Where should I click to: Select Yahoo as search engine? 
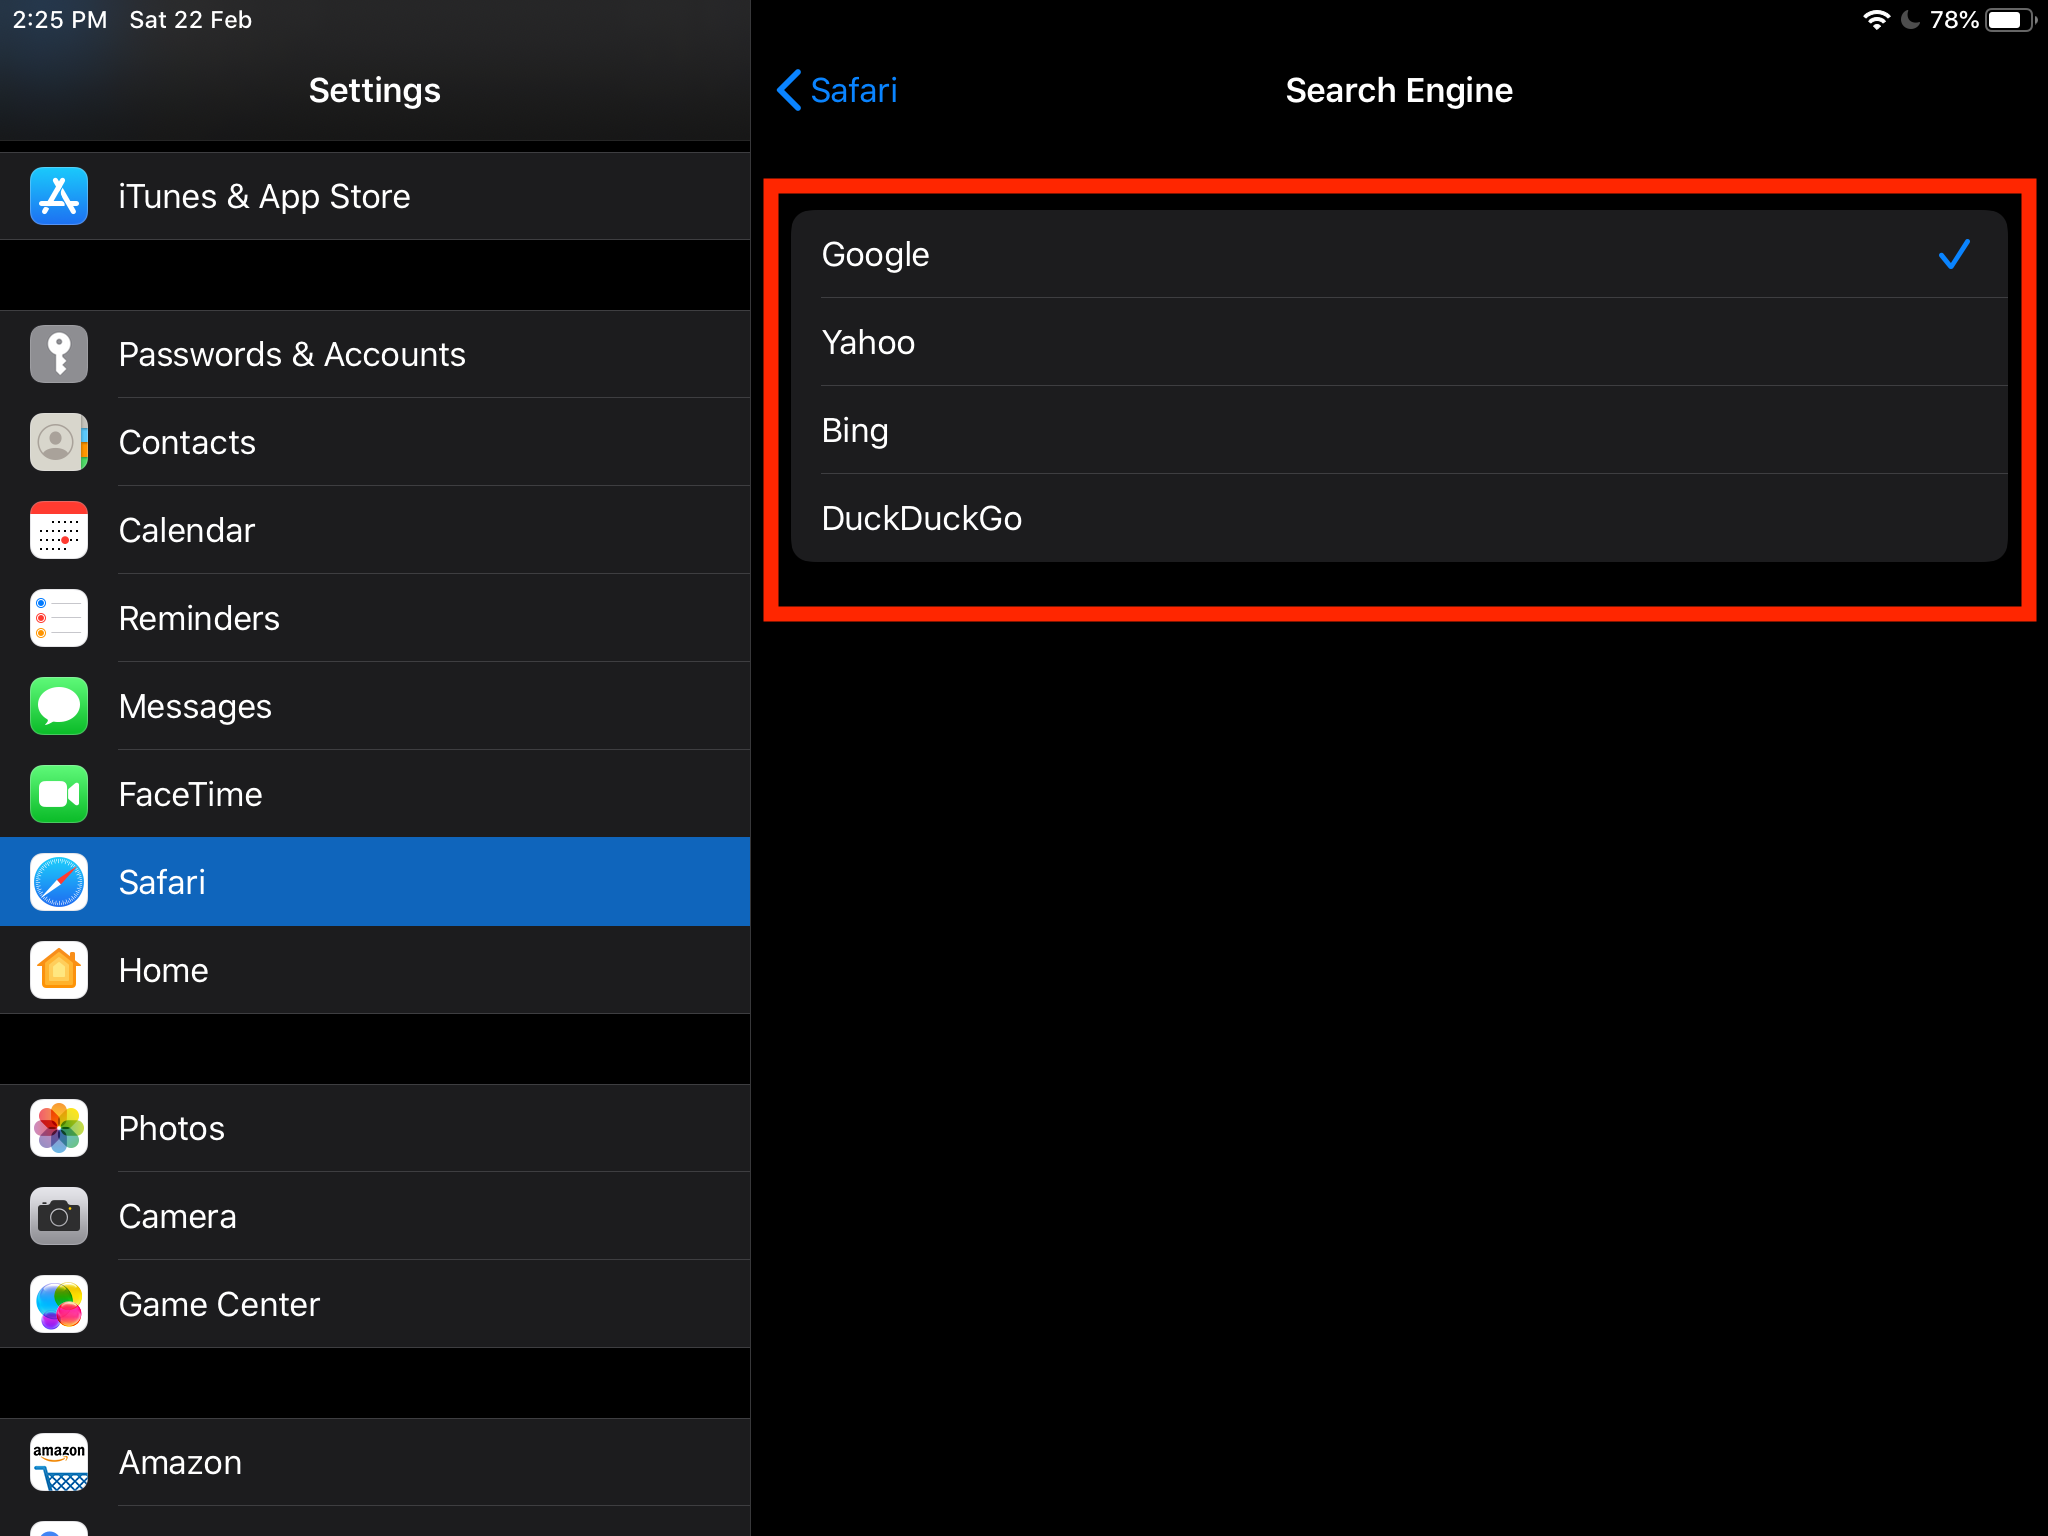click(1399, 342)
